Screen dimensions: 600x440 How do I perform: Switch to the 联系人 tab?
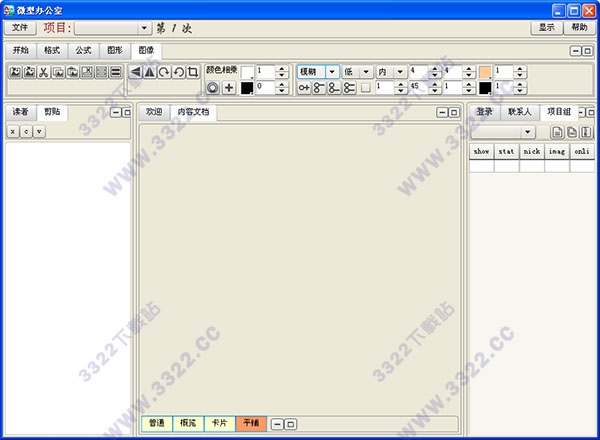(x=520, y=112)
